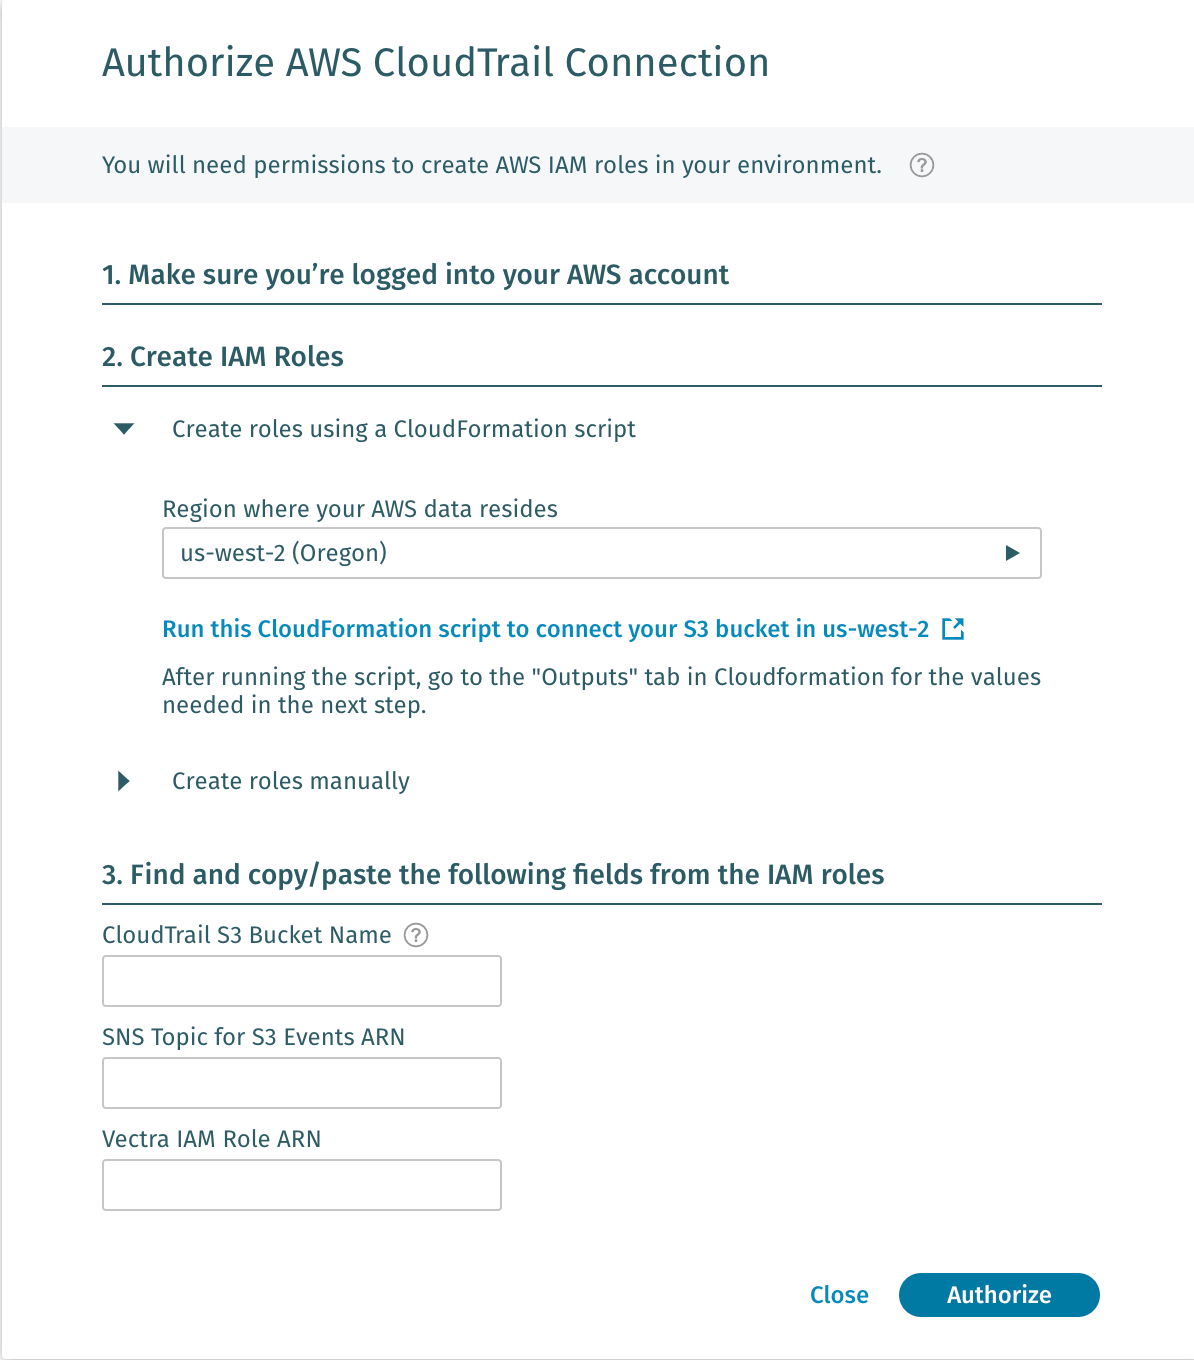Viewport: 1194px width, 1360px height.
Task: Click the help icon beside the IAM permissions notice
Action: click(x=922, y=166)
